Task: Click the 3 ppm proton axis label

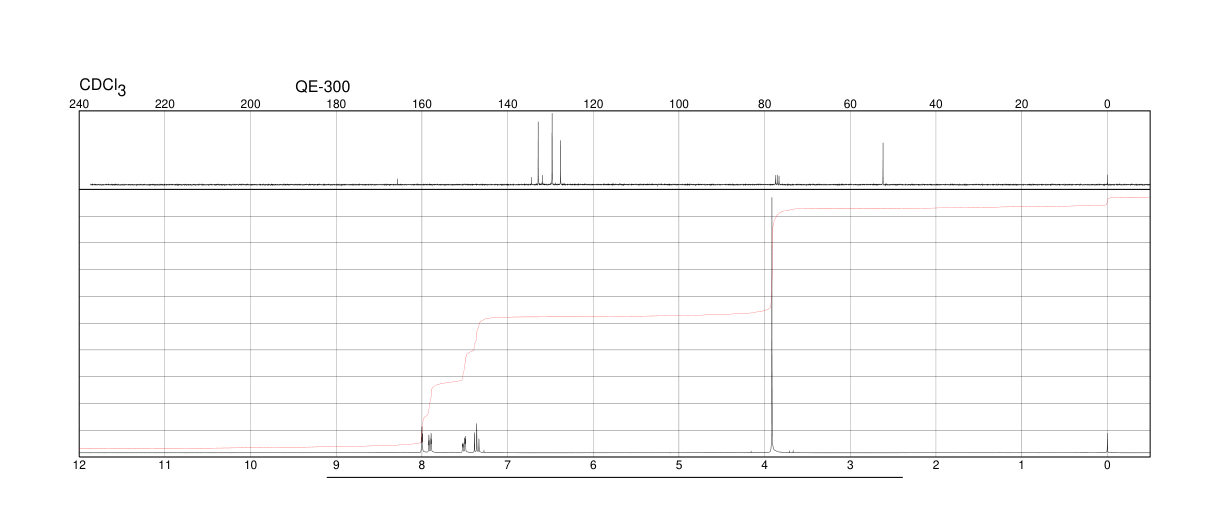Action: pyautogui.click(x=850, y=465)
